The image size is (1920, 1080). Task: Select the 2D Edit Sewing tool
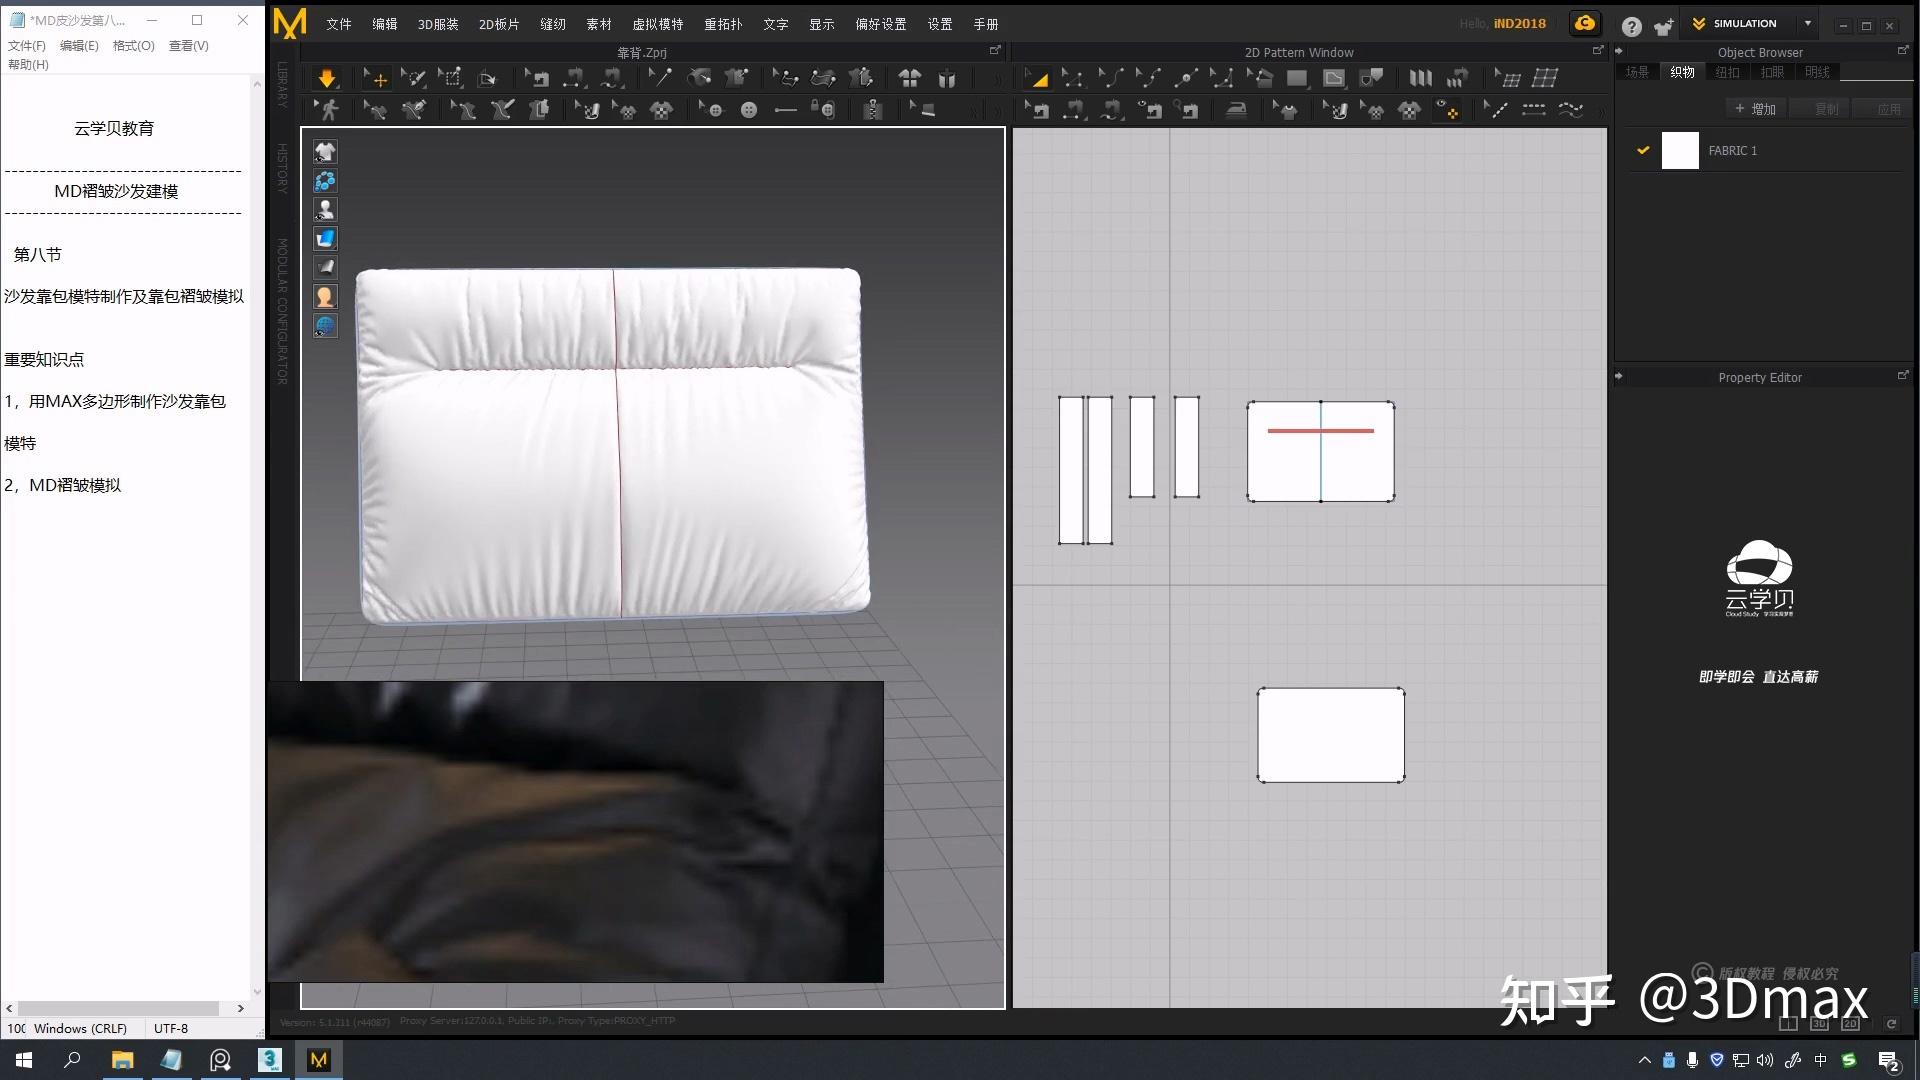(1037, 110)
